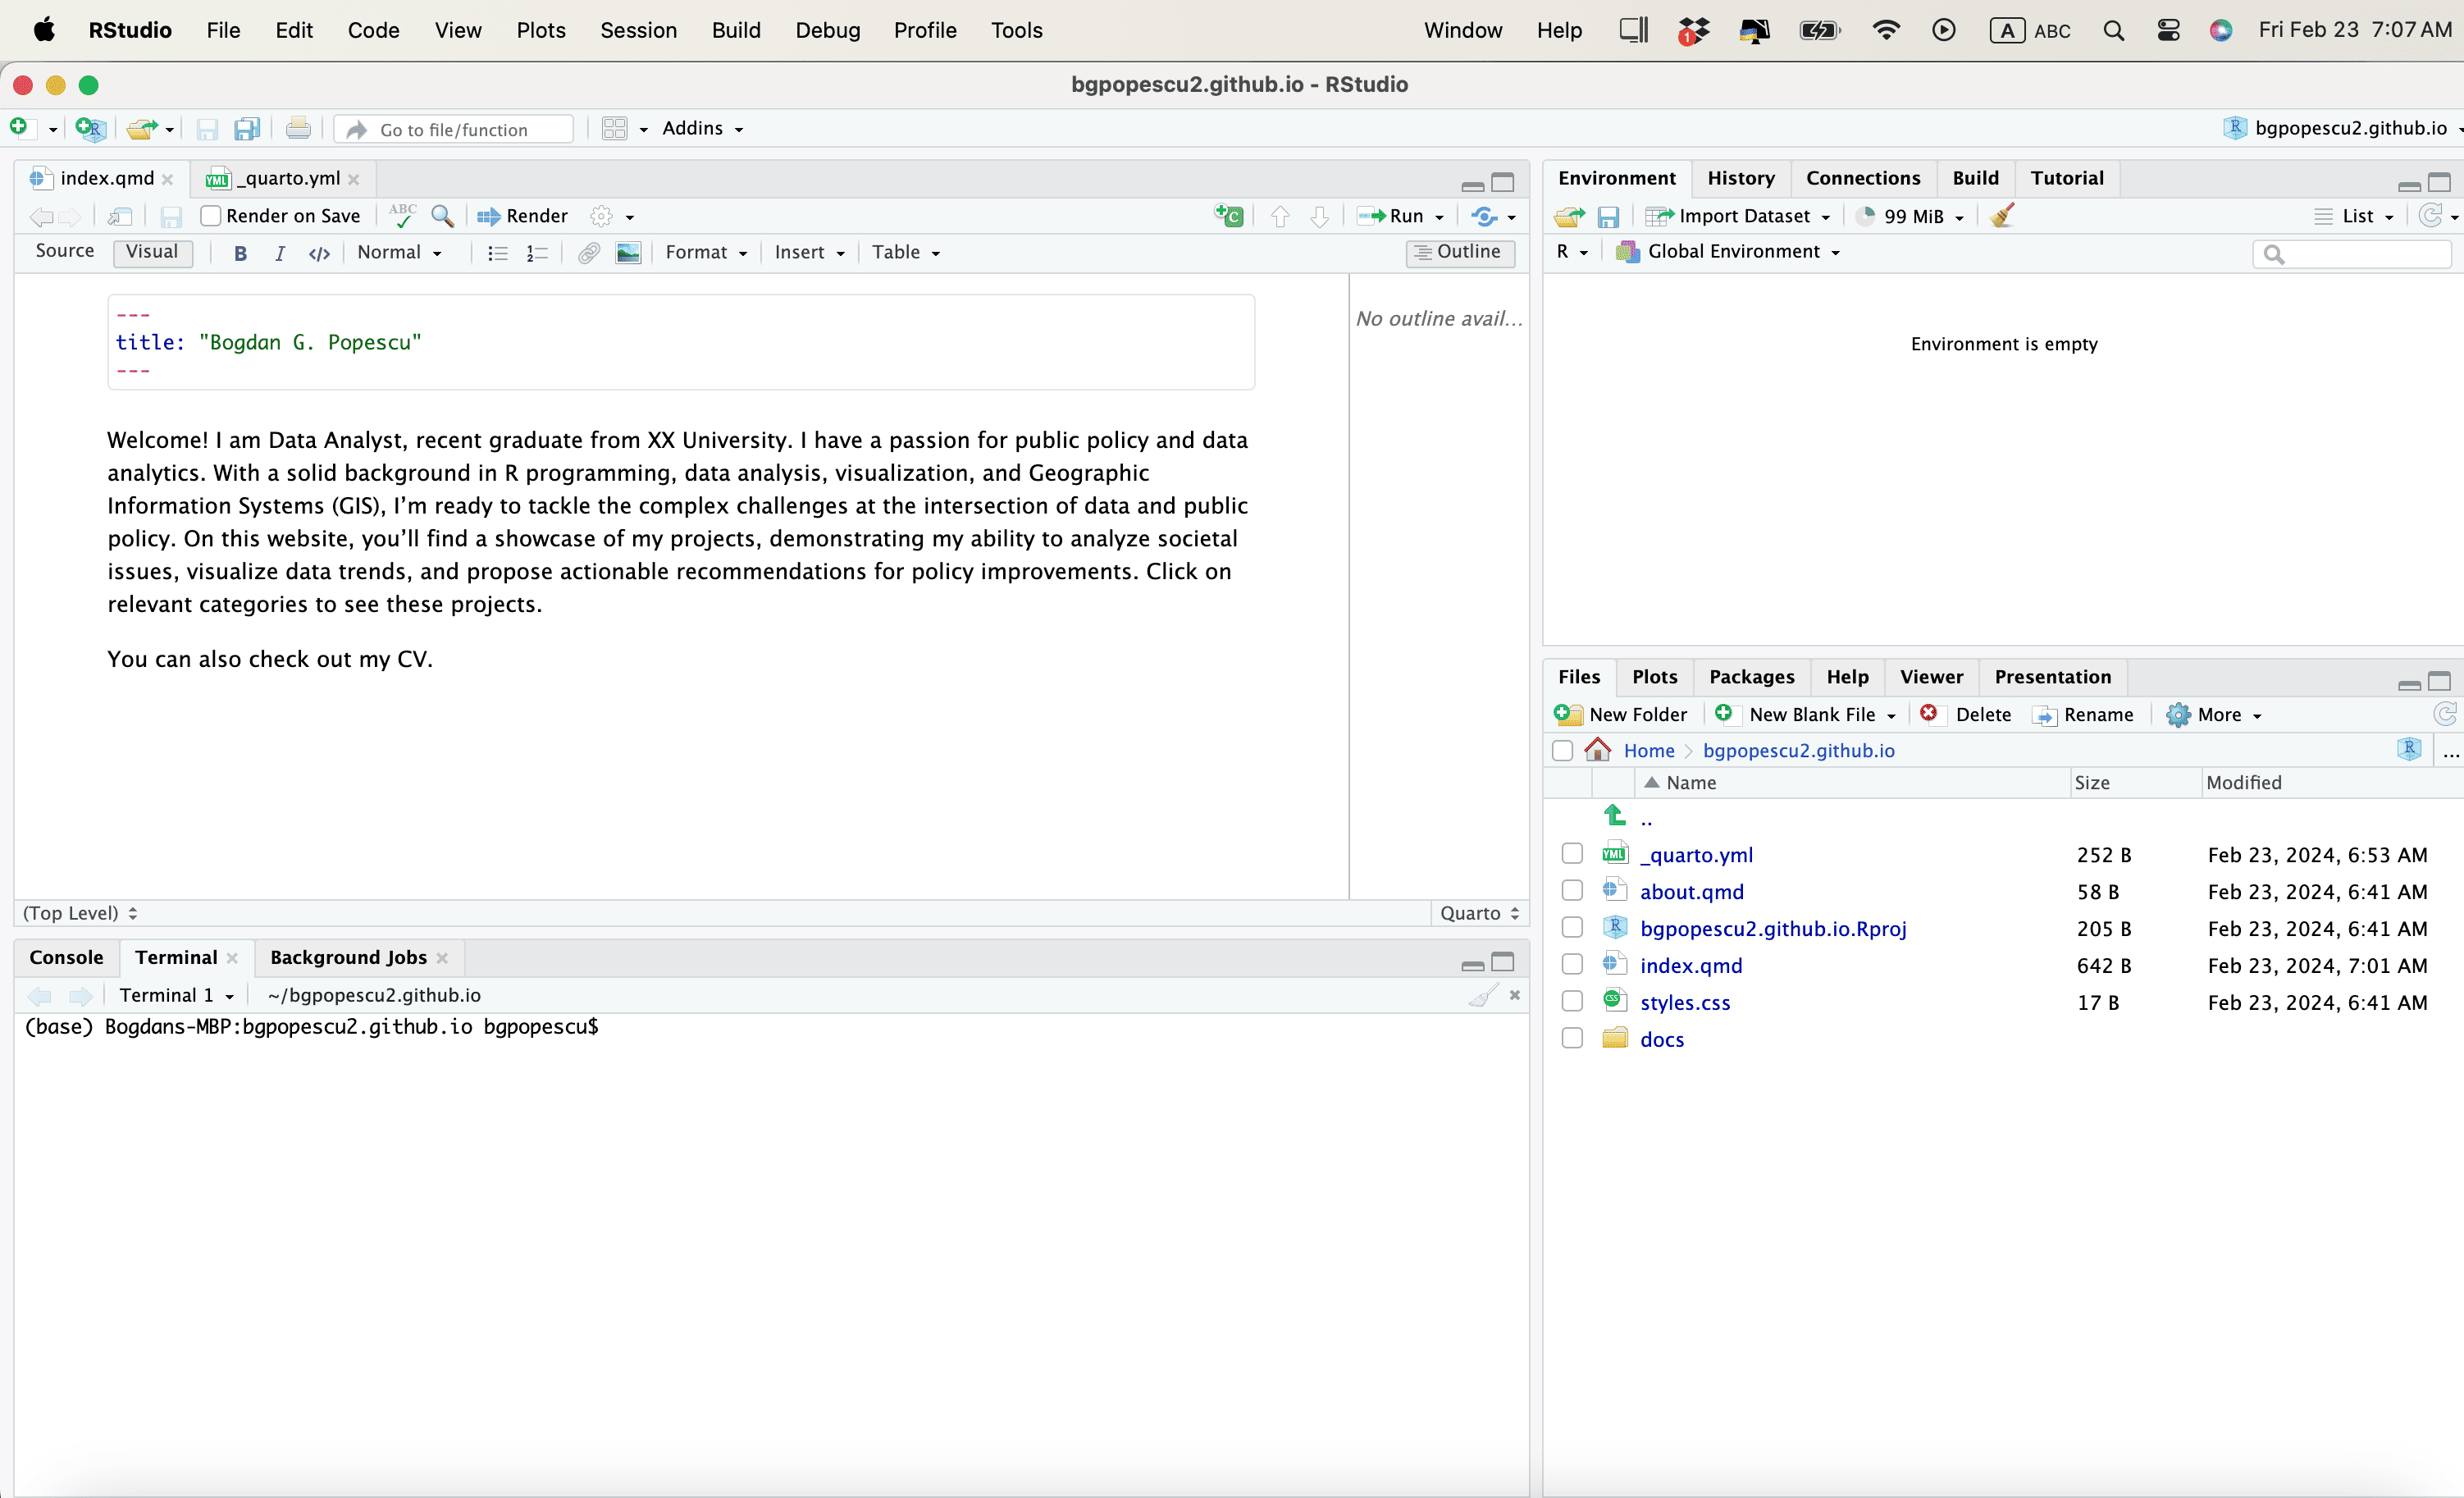2464x1498 pixels.
Task: Click the inline code formatting icon
Action: pyautogui.click(x=319, y=253)
